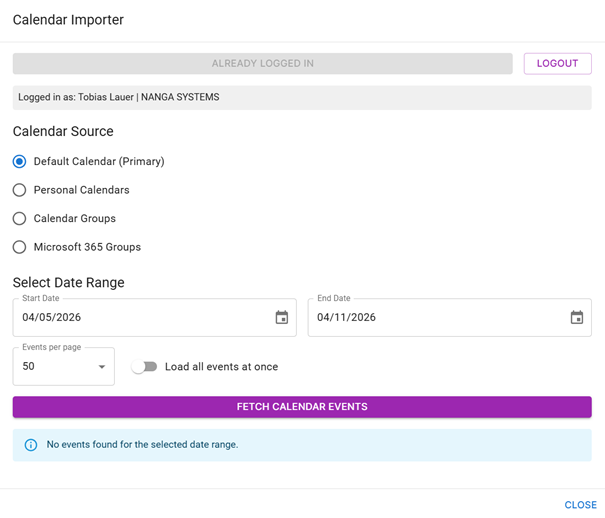The image size is (605, 518).
Task: Click the Calendar Importer title
Action: click(68, 20)
